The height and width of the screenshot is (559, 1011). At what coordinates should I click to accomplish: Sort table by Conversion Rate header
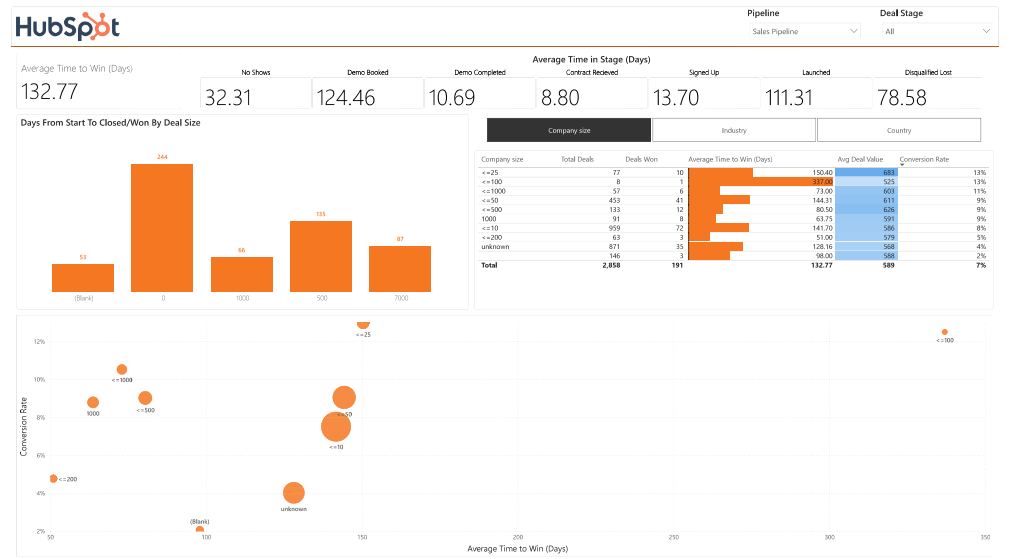click(x=924, y=159)
